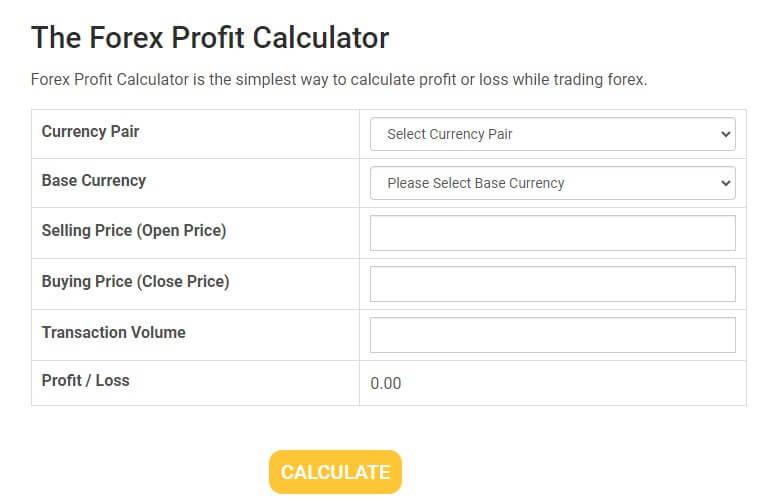The height and width of the screenshot is (500, 773).
Task: Click the Base Currency row label
Action: (x=94, y=180)
